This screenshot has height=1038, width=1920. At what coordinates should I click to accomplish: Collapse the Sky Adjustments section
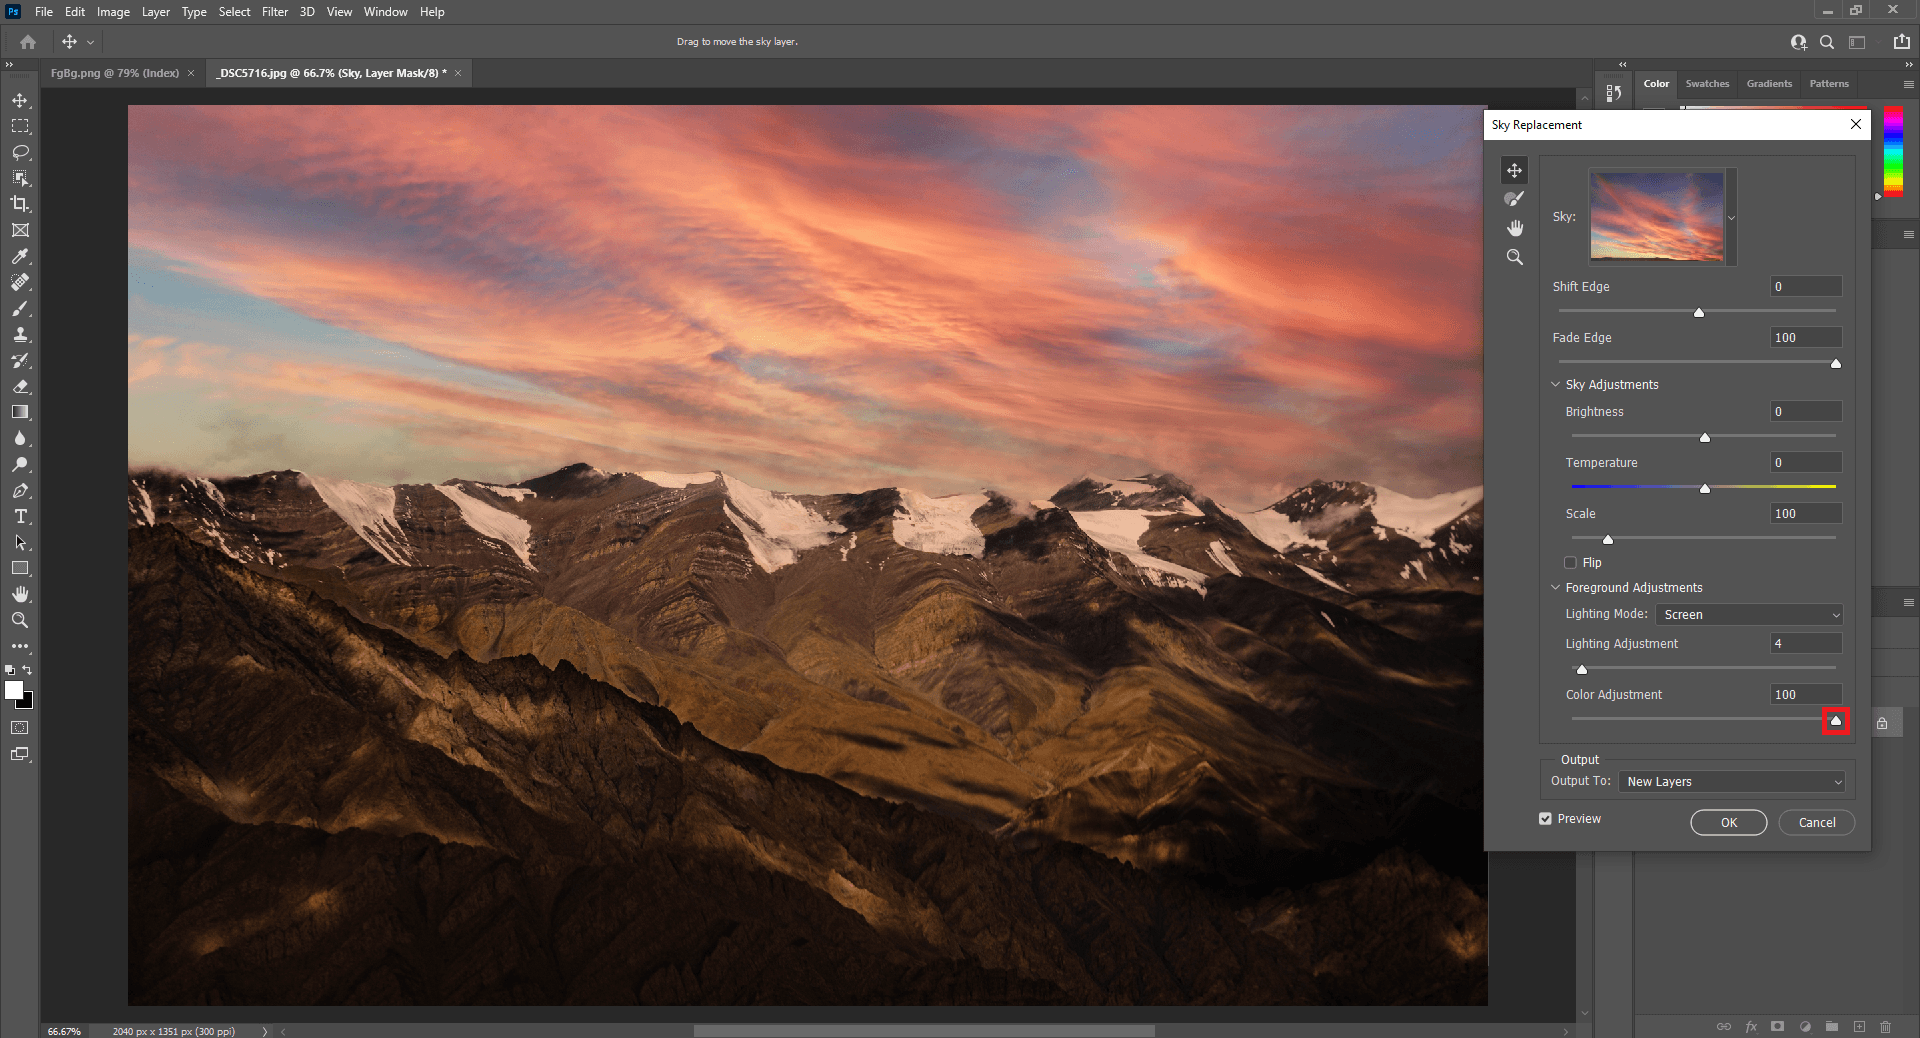click(1555, 385)
